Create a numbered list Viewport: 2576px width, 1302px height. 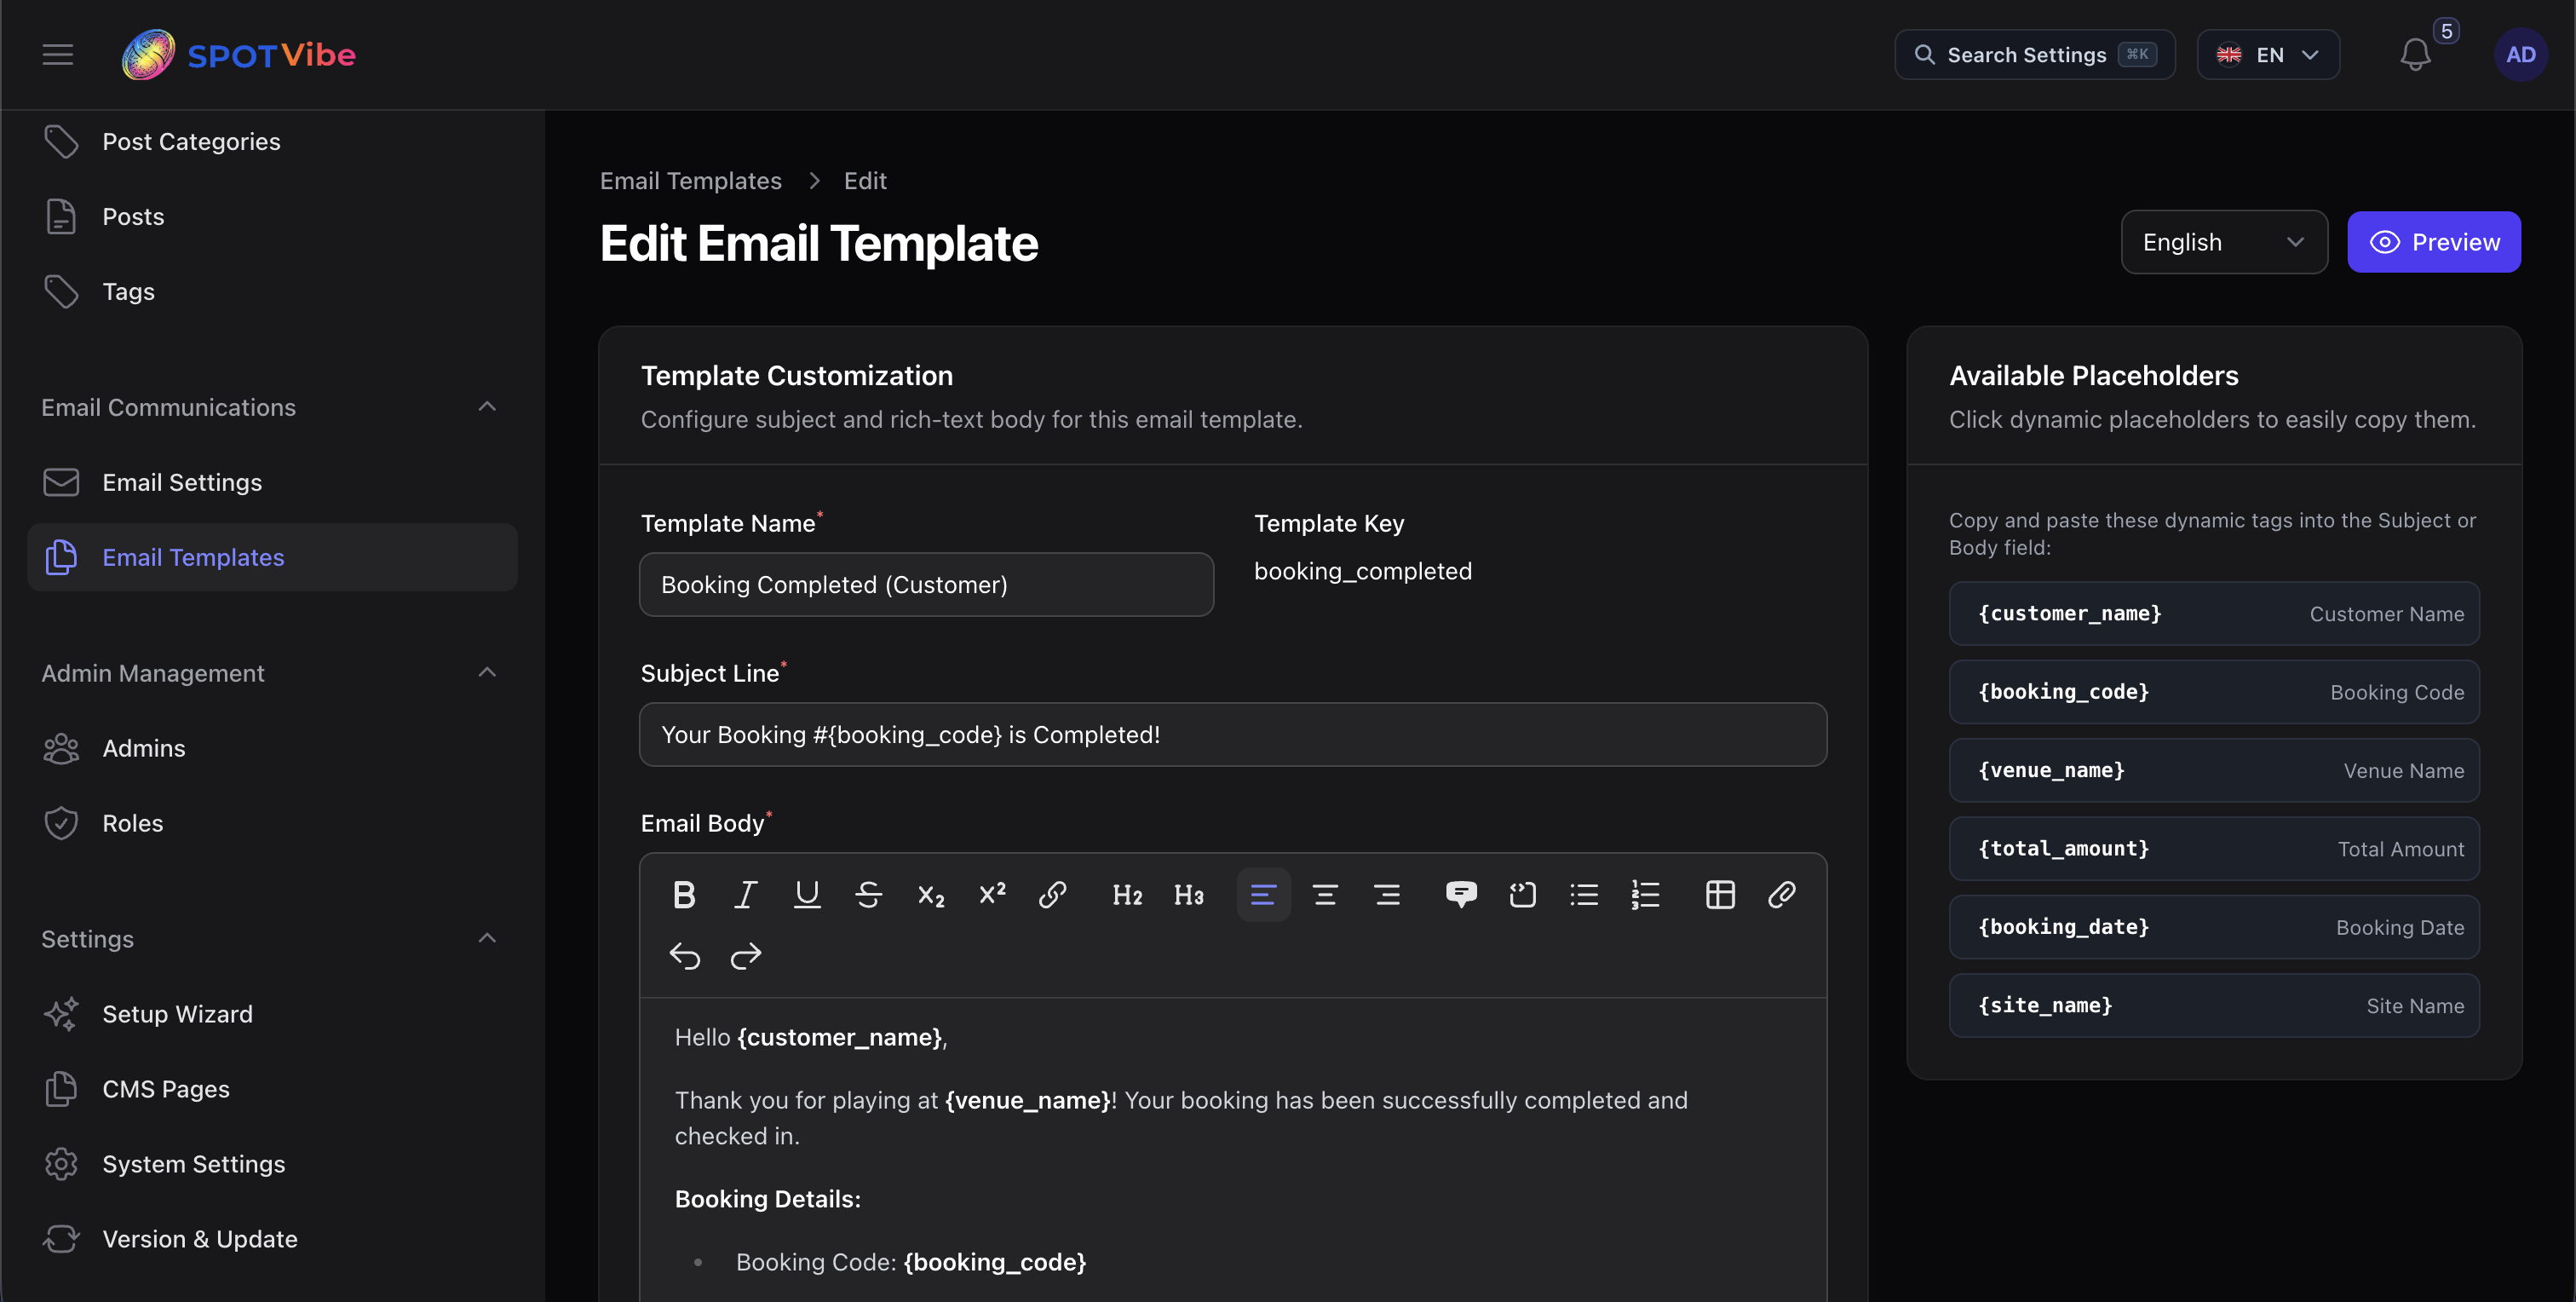click(x=1646, y=894)
